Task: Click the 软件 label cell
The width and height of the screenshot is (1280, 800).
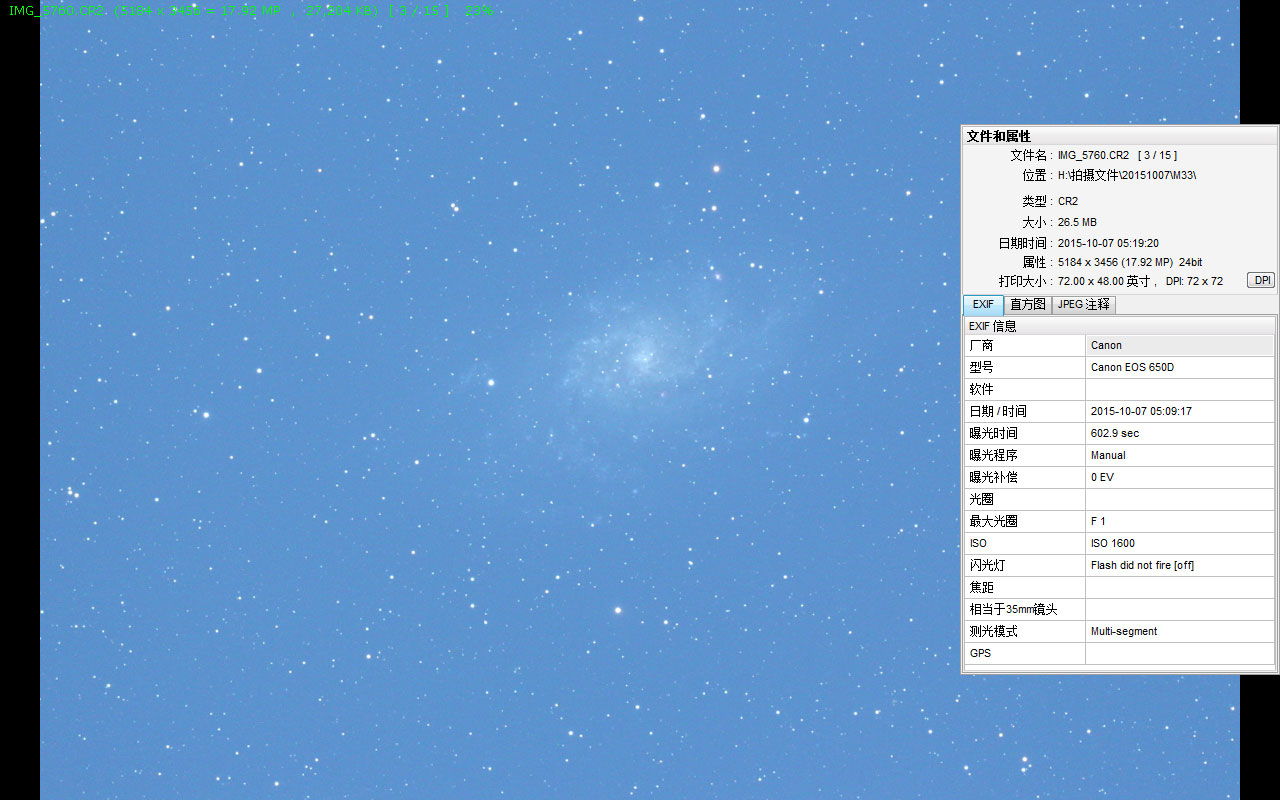Action: 1025,389
